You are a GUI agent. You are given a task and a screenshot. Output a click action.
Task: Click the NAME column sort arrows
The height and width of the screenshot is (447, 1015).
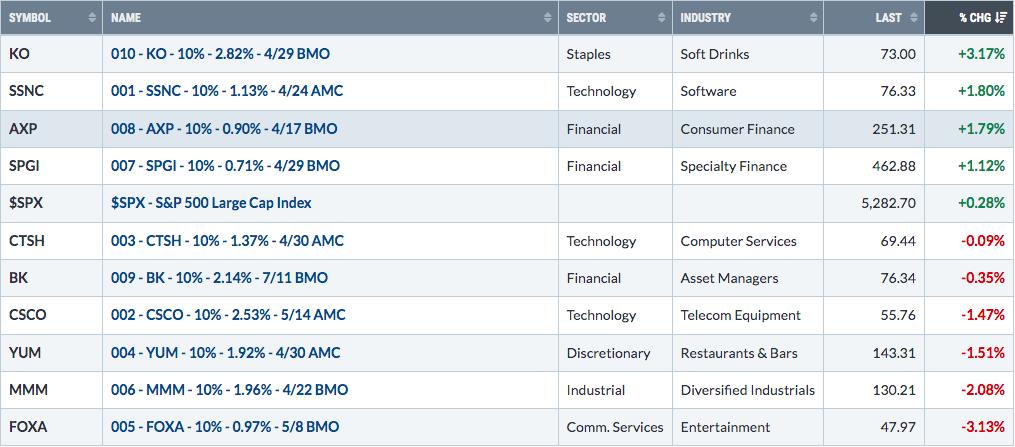point(548,18)
